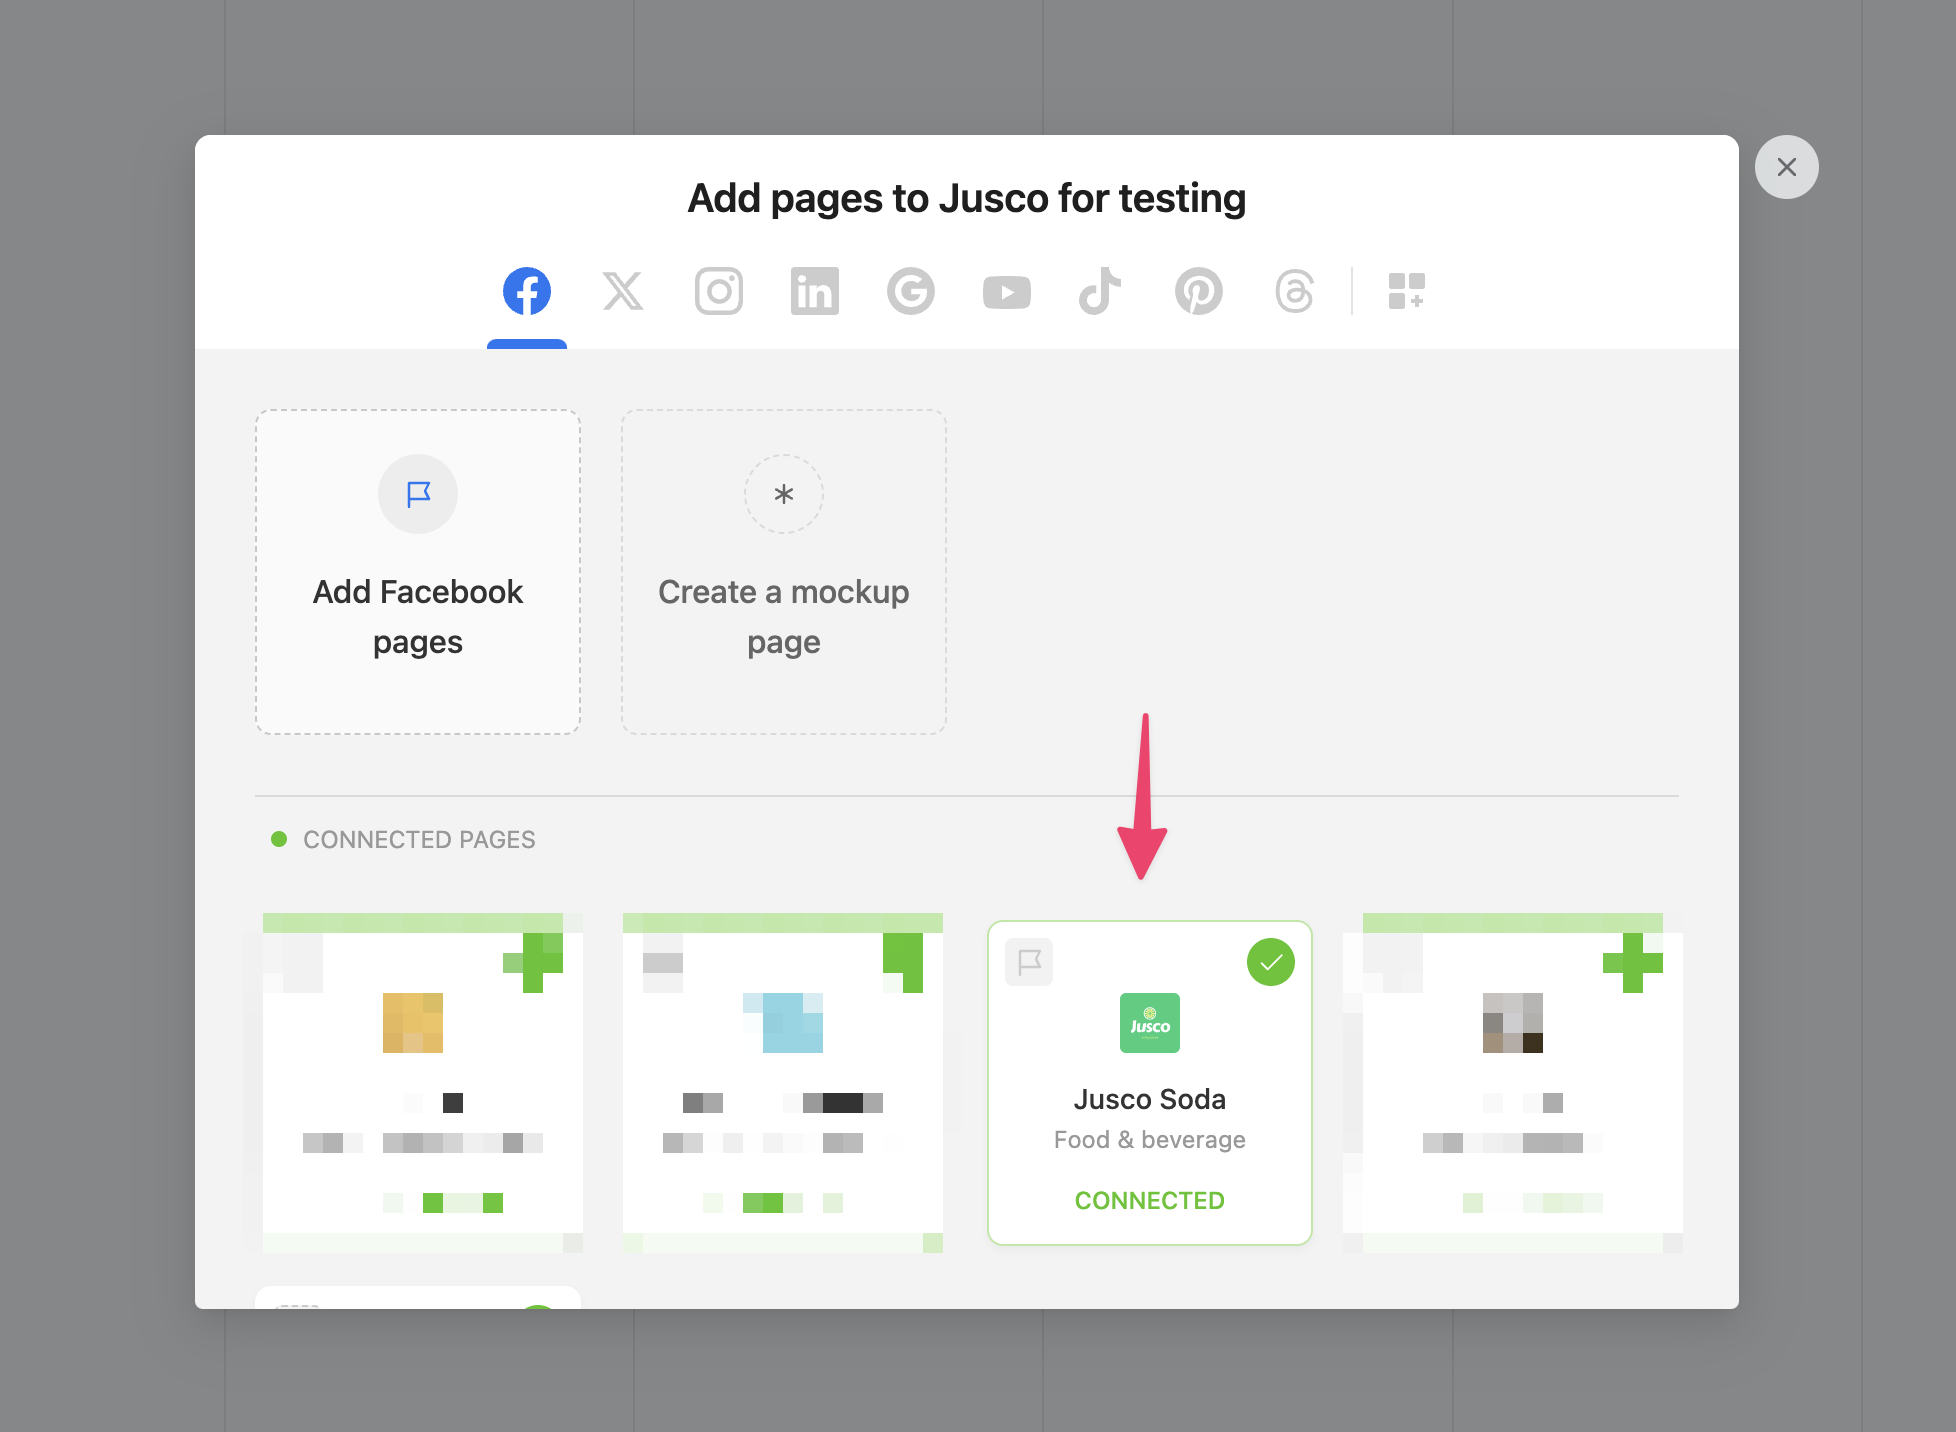The width and height of the screenshot is (1956, 1432).
Task: Toggle selection on the blue-avatar page card
Action: 903,962
